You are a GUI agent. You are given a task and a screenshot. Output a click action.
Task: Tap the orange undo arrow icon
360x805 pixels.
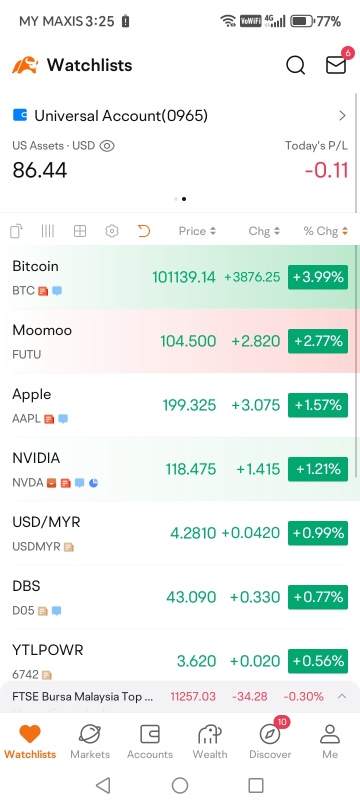point(144,232)
